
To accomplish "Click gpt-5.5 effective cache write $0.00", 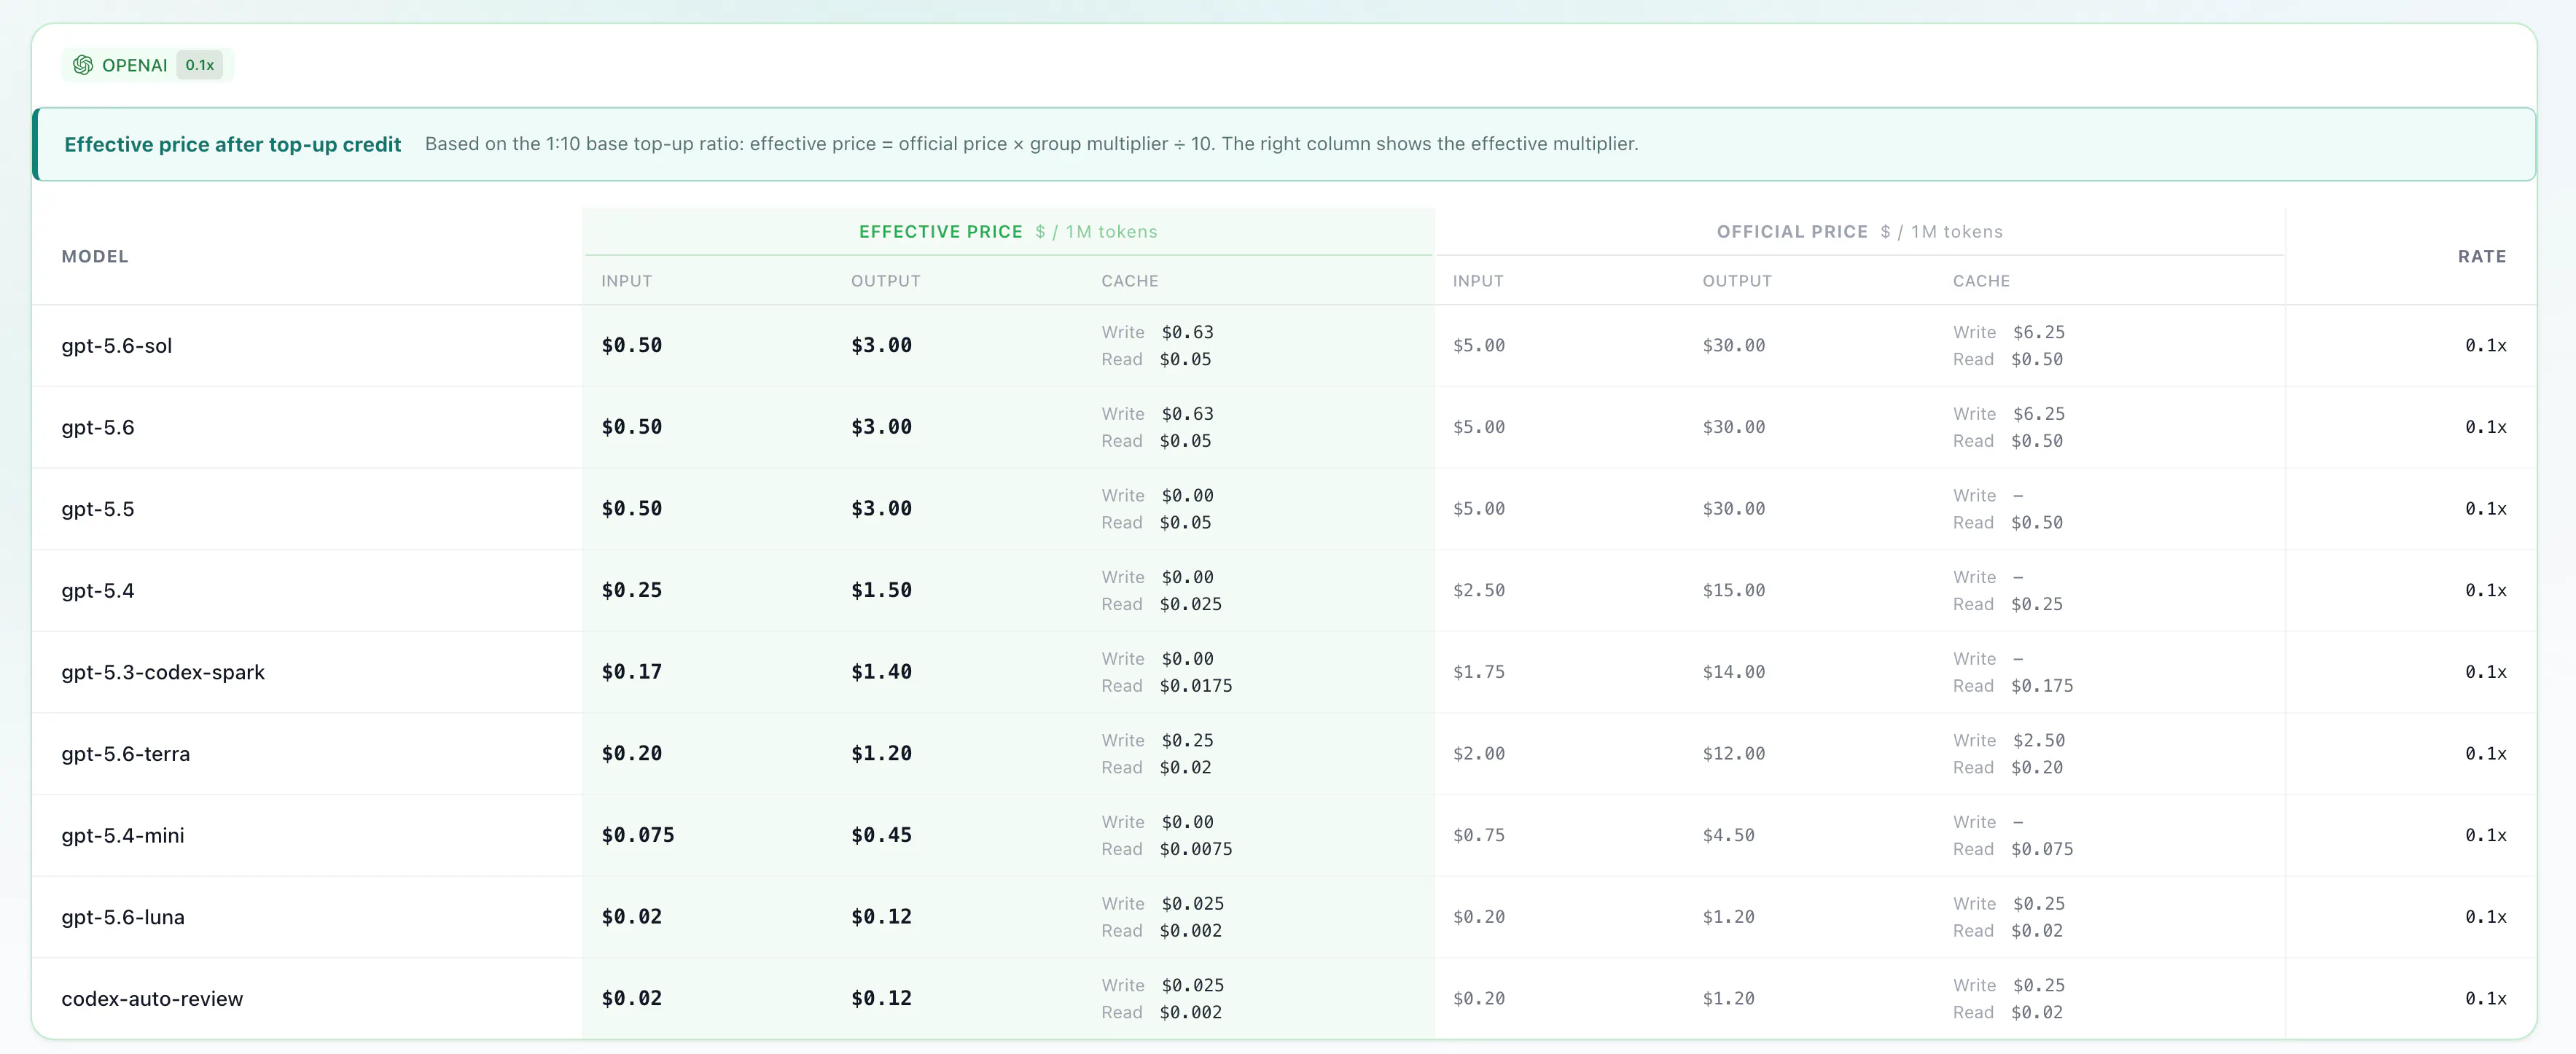I will pos(1188,495).
